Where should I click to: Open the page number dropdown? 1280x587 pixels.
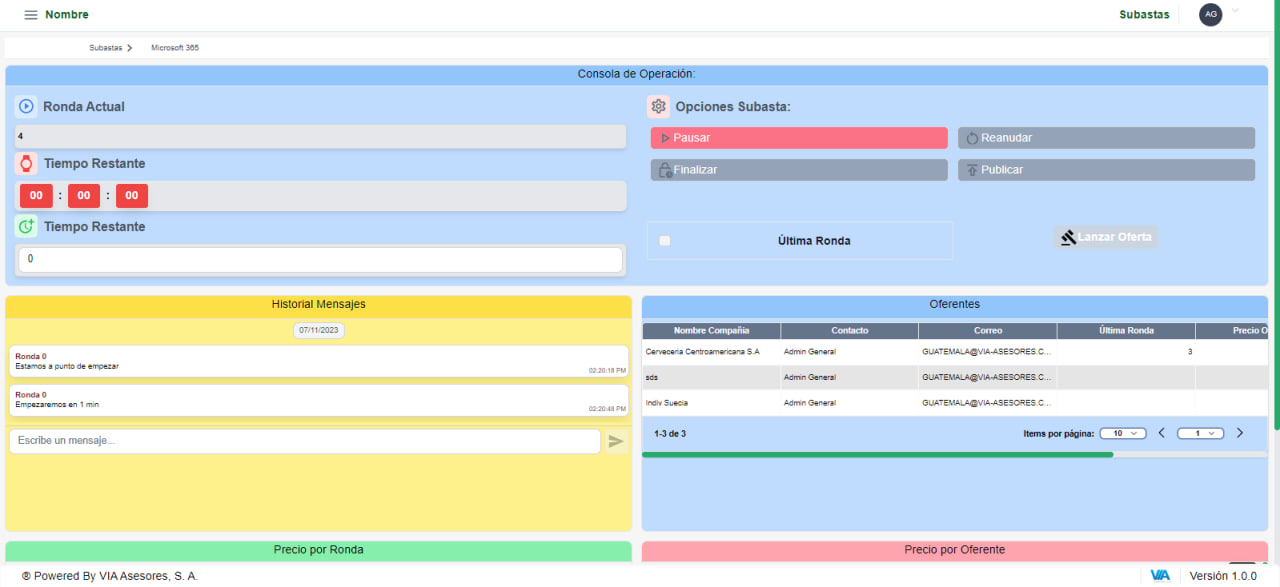point(1201,433)
